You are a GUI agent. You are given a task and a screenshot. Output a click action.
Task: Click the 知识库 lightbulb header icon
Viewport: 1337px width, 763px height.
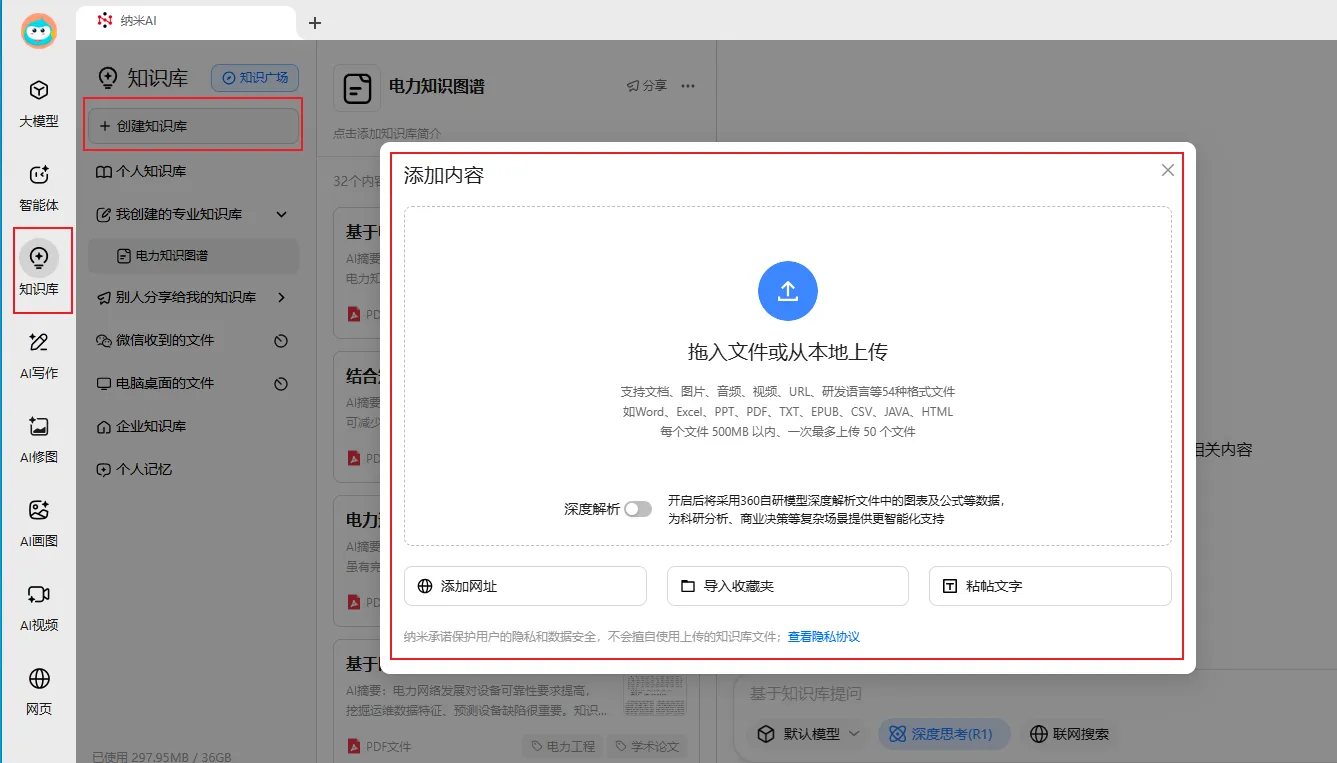point(107,78)
